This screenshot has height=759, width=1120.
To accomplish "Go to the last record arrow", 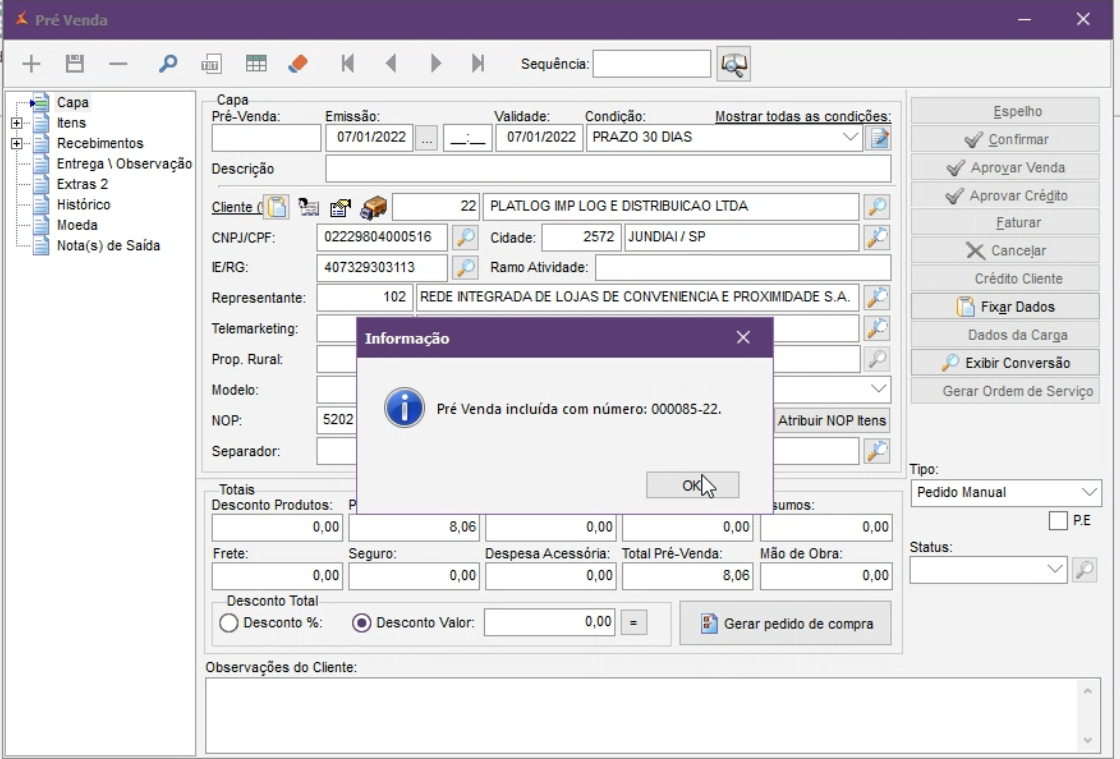I will [478, 64].
